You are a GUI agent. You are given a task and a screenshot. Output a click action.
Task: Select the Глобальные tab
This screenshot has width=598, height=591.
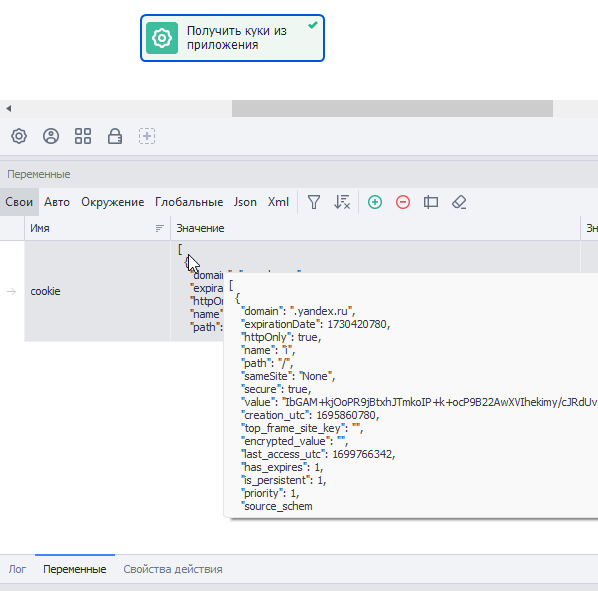coord(189,202)
